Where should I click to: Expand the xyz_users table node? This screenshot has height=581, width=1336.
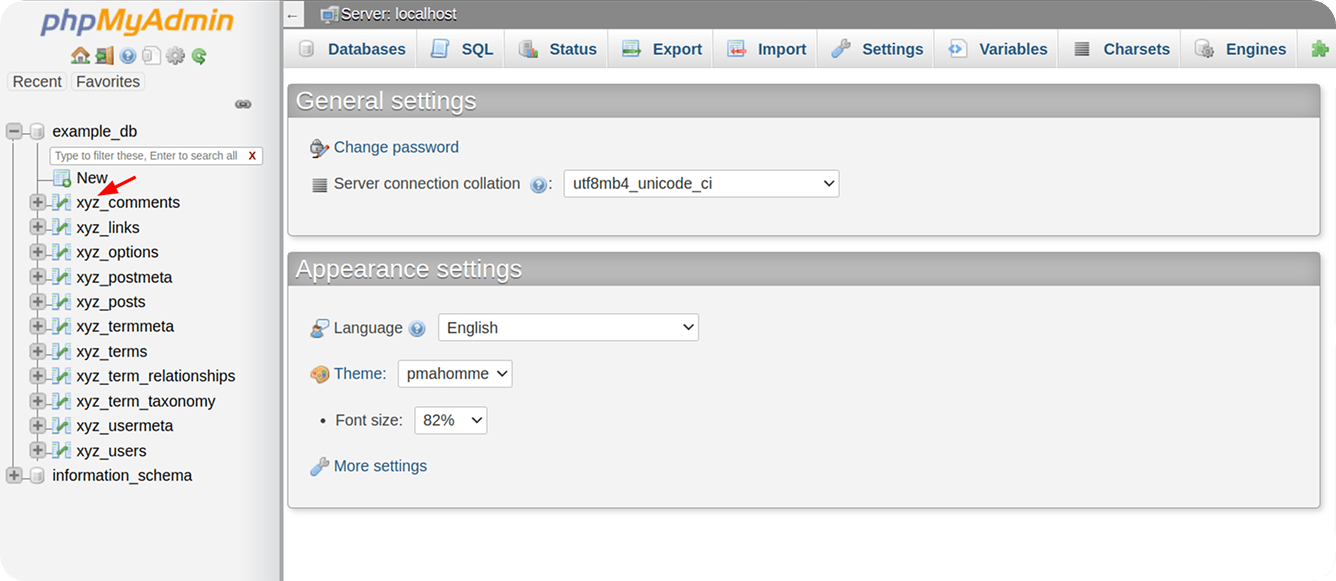click(x=38, y=450)
